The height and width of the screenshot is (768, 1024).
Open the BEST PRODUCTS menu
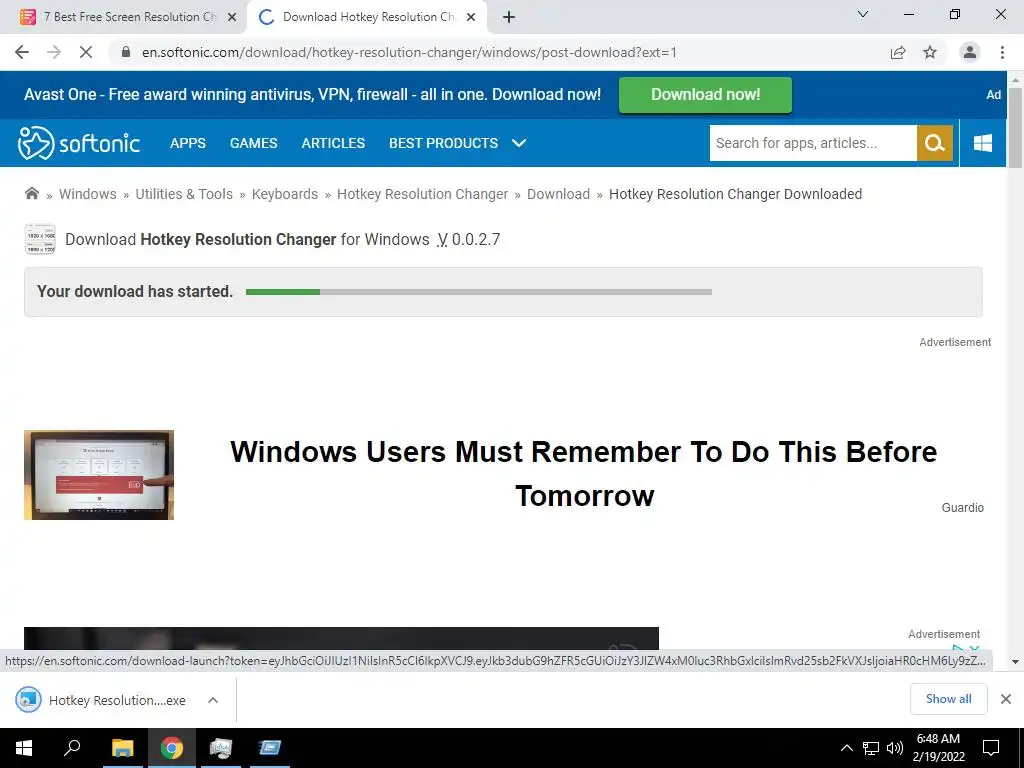(x=443, y=143)
